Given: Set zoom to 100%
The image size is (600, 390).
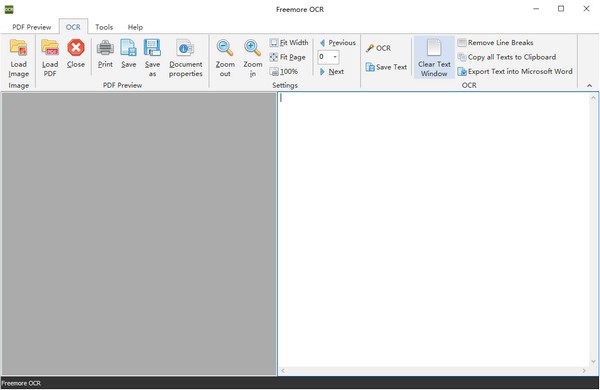Looking at the screenshot, I should 284,71.
